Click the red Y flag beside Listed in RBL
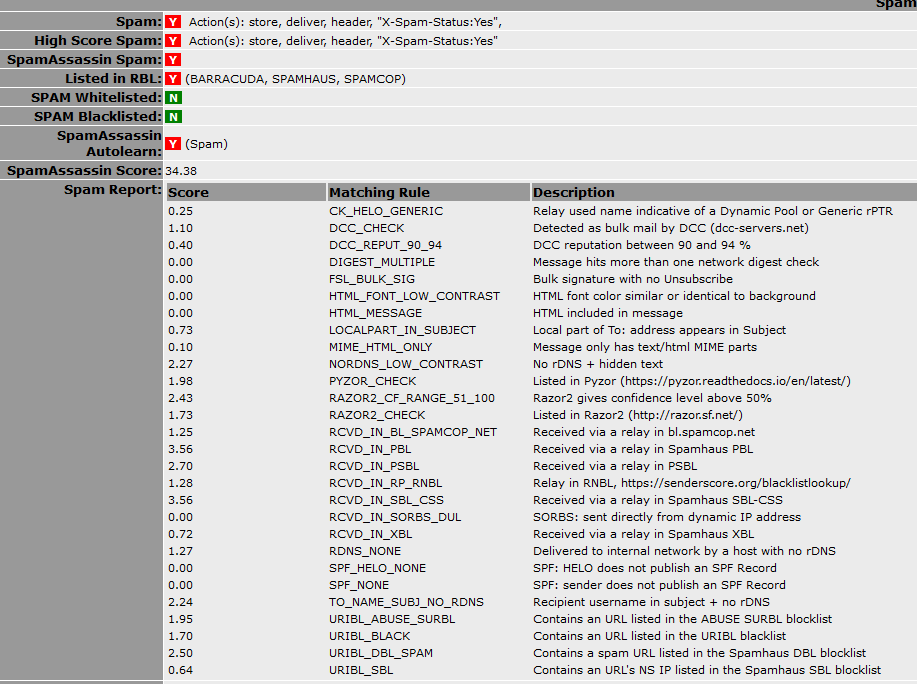 pyautogui.click(x=173, y=79)
